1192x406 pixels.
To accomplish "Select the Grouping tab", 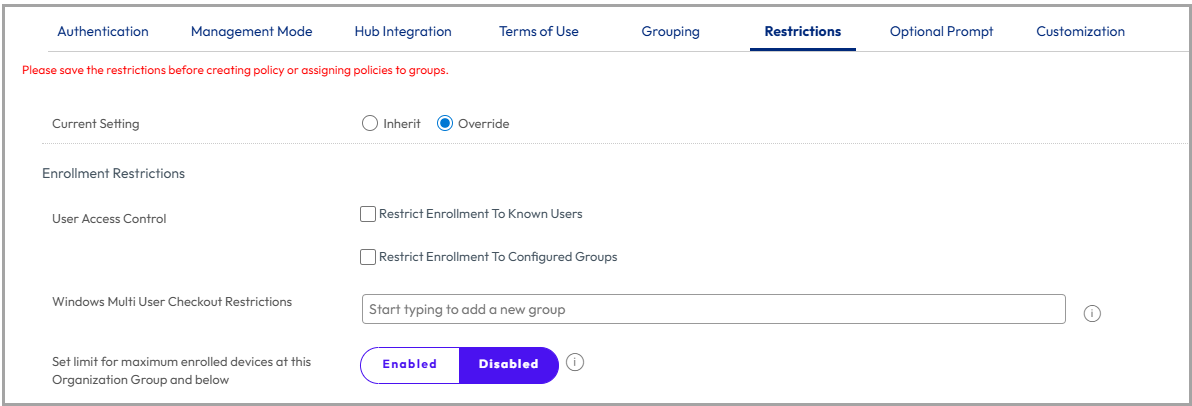I will [x=670, y=32].
